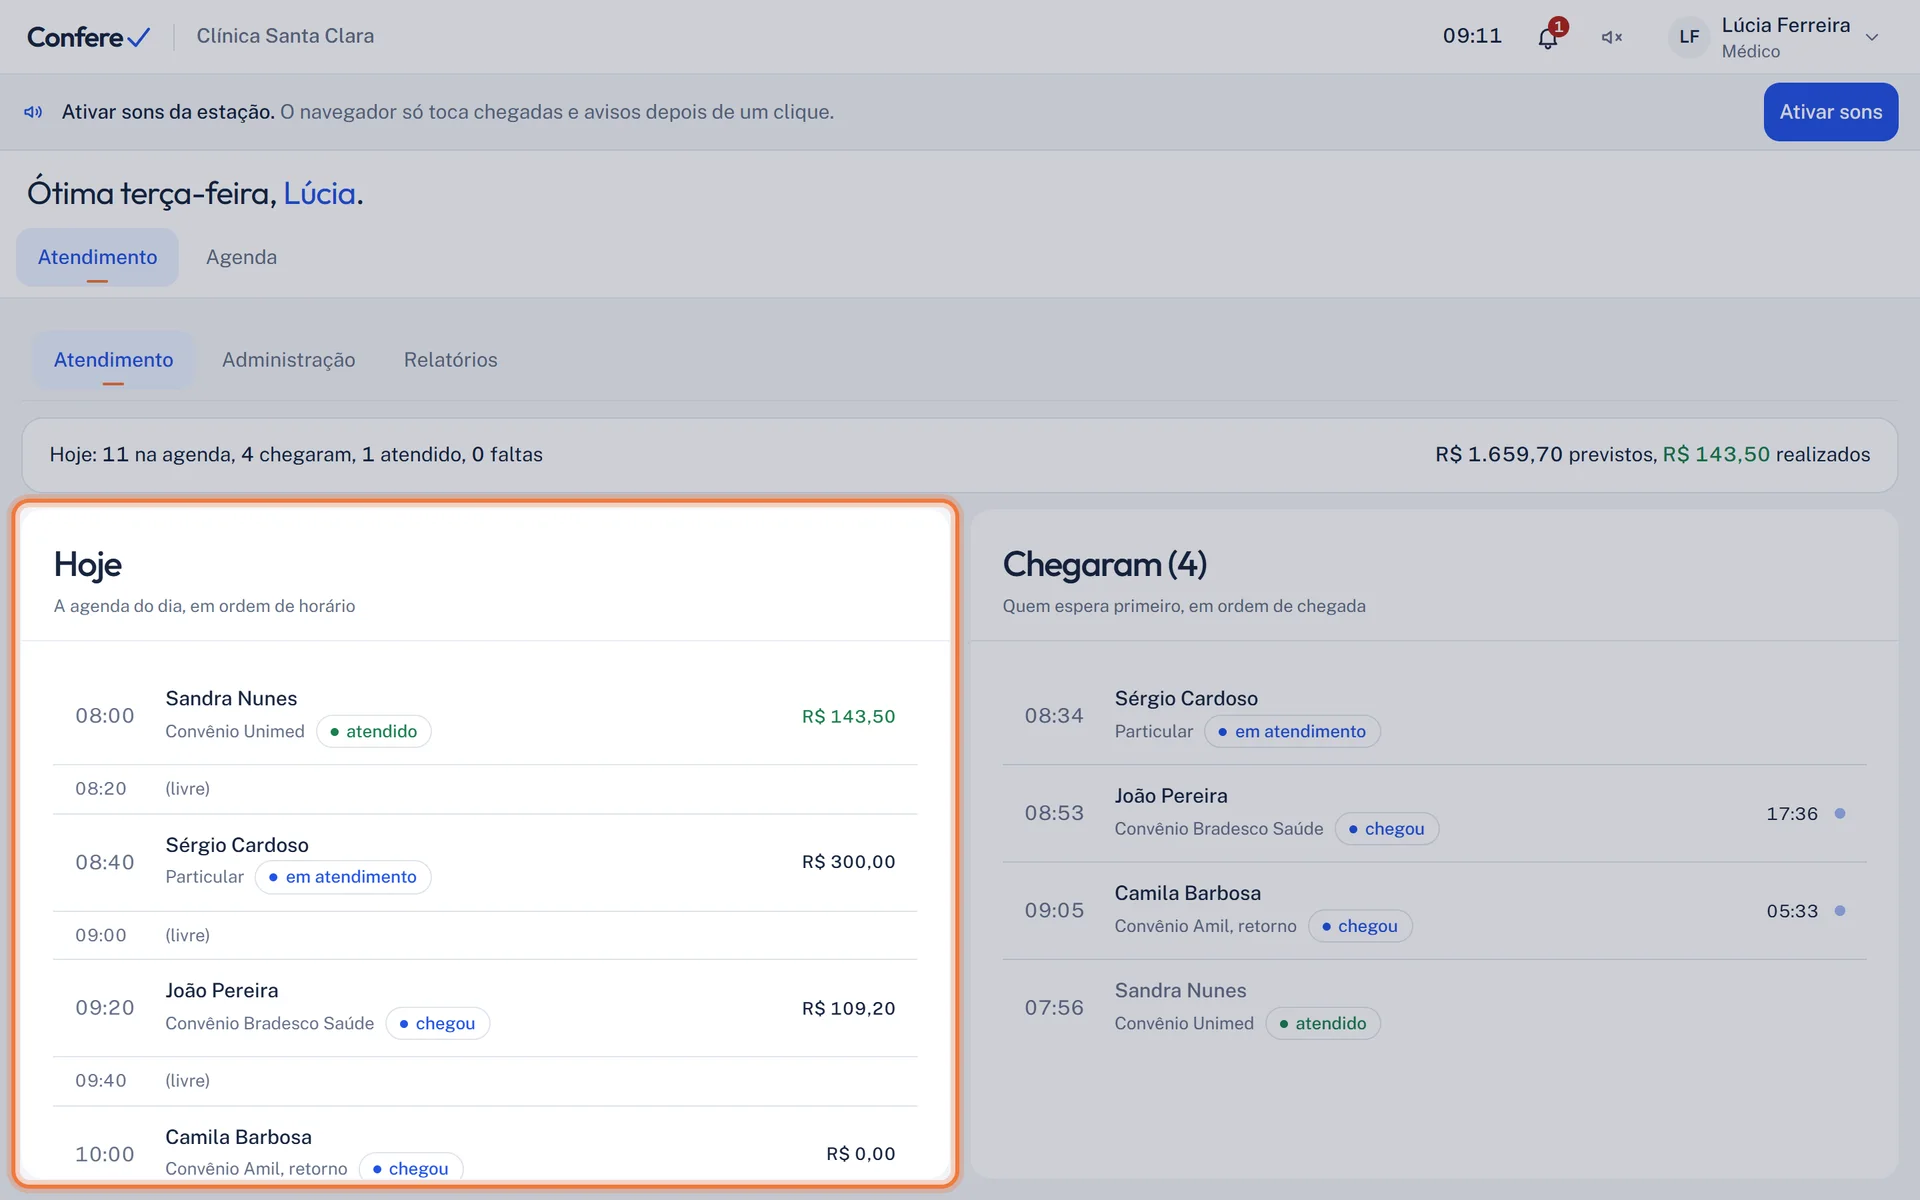Open the Administração tab
This screenshot has height=1200, width=1920.
coord(288,360)
